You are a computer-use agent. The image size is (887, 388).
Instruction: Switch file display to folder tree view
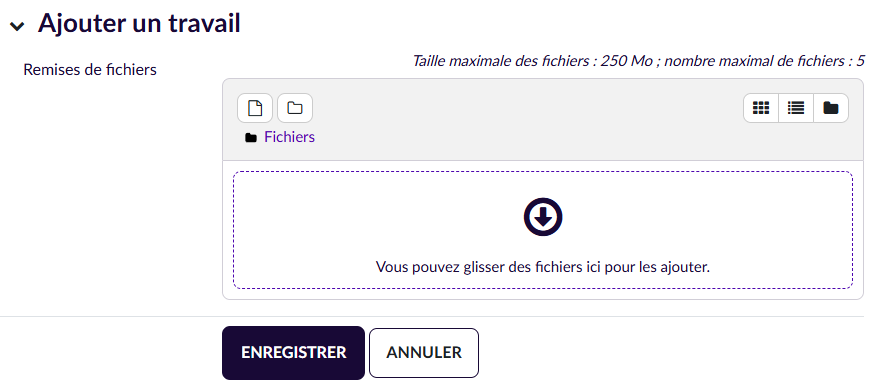click(x=831, y=108)
